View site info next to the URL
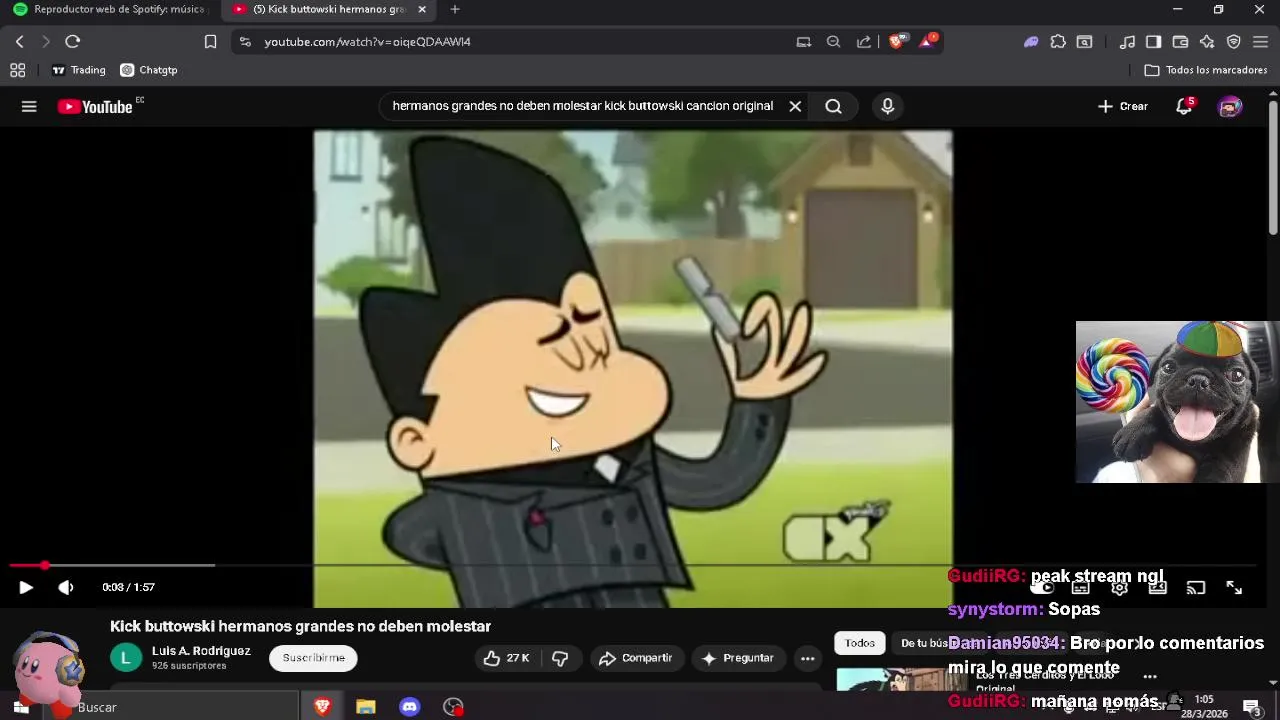Viewport: 1280px width, 720px height. tap(245, 41)
